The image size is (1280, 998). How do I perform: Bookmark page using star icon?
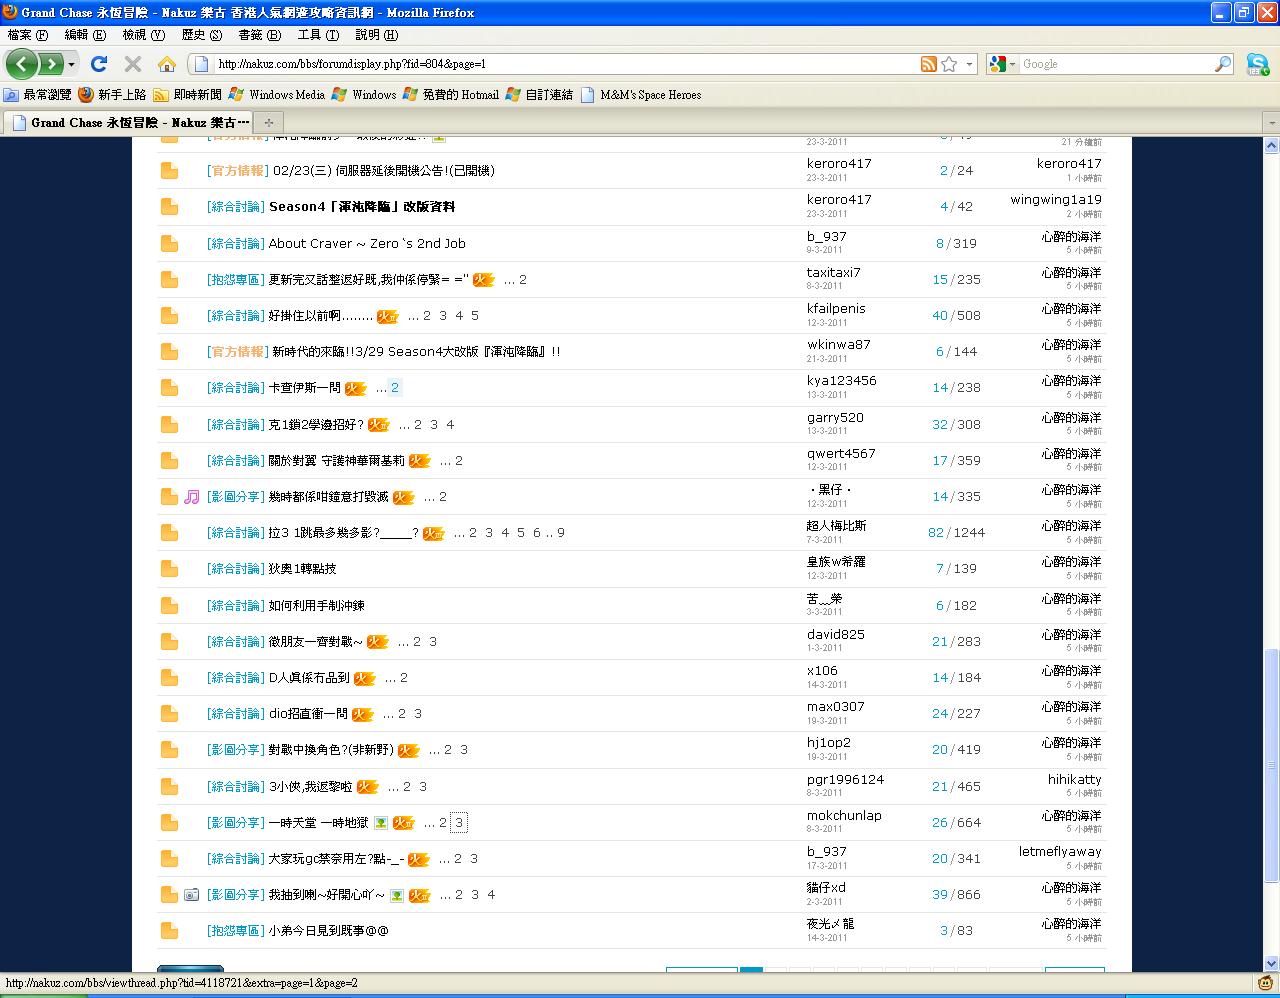click(x=949, y=64)
